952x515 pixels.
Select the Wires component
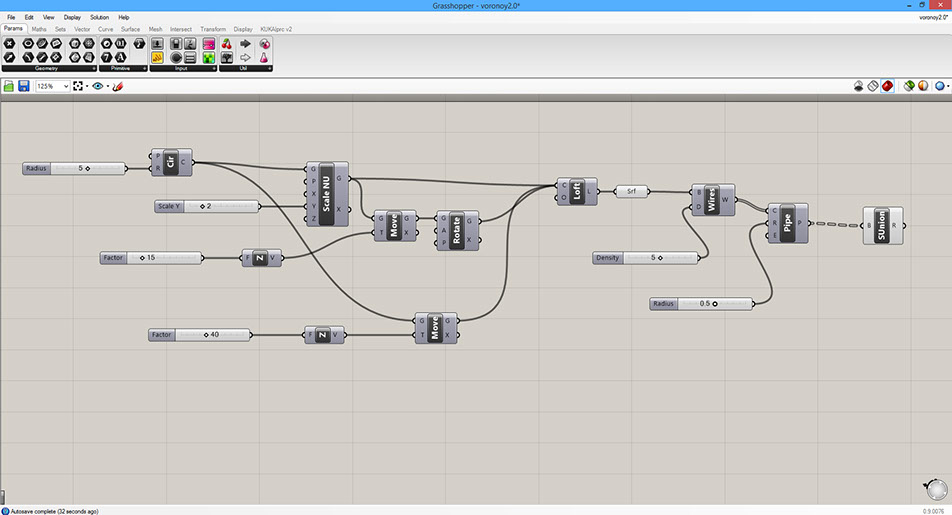(x=713, y=200)
